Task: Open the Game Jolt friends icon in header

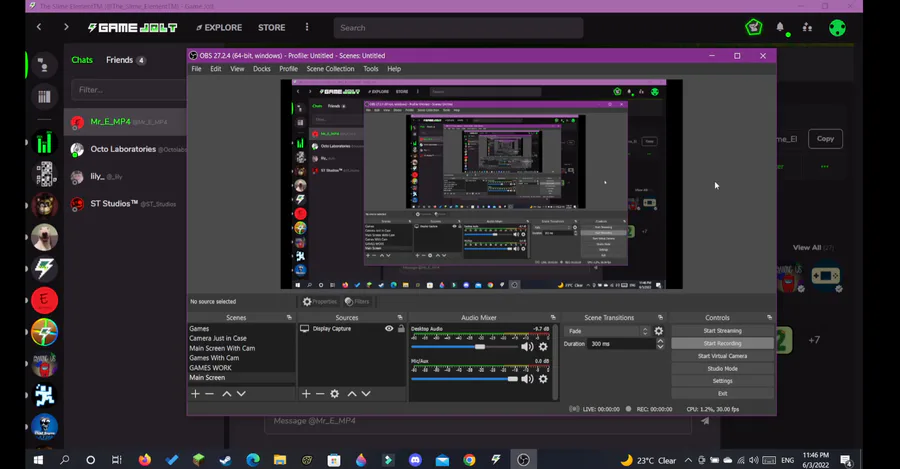Action: (x=807, y=27)
